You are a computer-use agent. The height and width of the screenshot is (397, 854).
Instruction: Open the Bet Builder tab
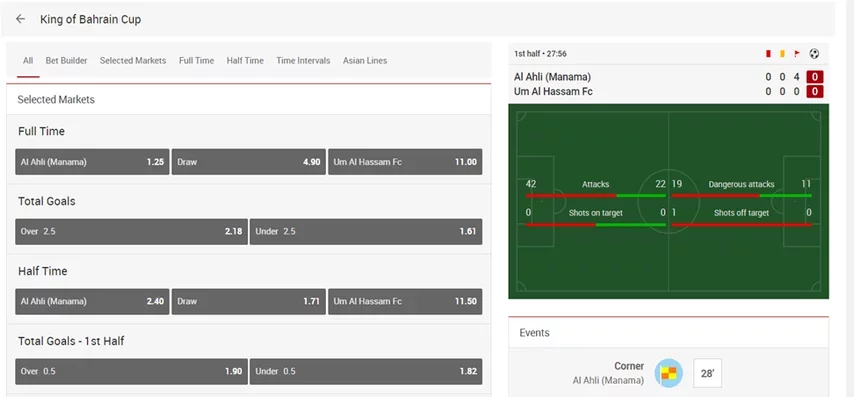(x=66, y=60)
